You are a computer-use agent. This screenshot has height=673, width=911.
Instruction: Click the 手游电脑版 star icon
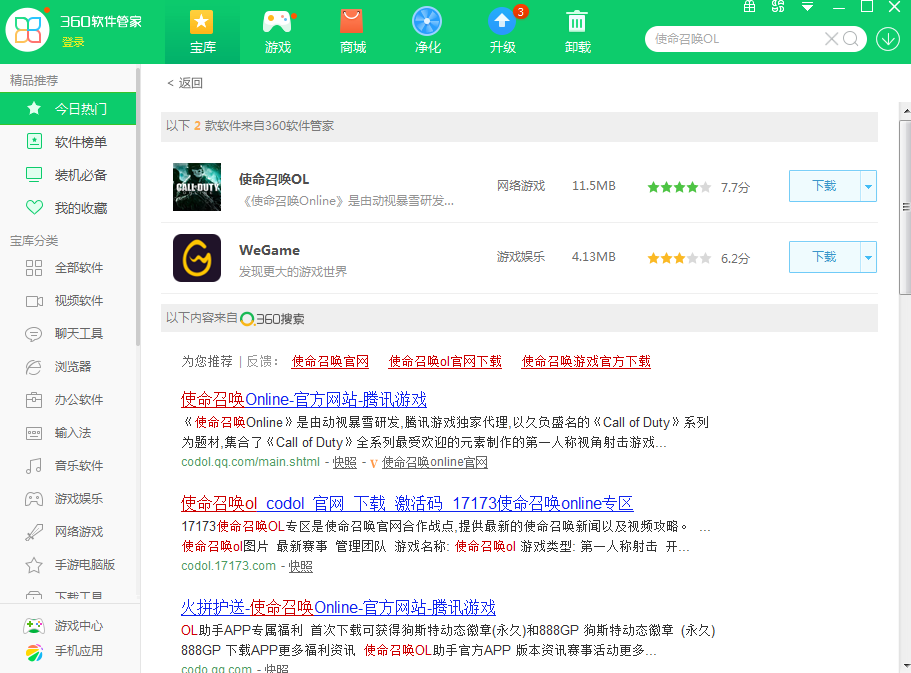click(34, 565)
